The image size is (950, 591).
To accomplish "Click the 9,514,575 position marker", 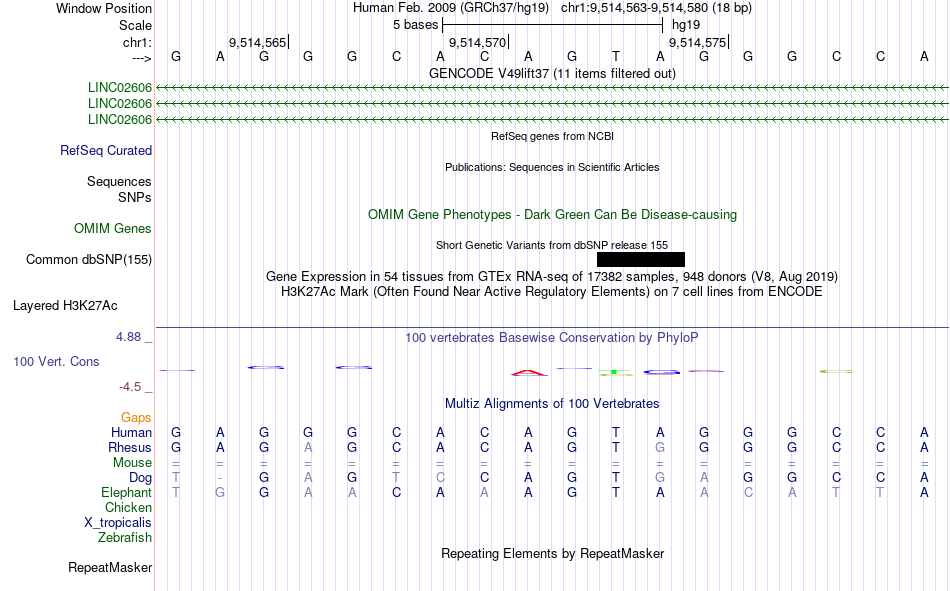I will (698, 42).
